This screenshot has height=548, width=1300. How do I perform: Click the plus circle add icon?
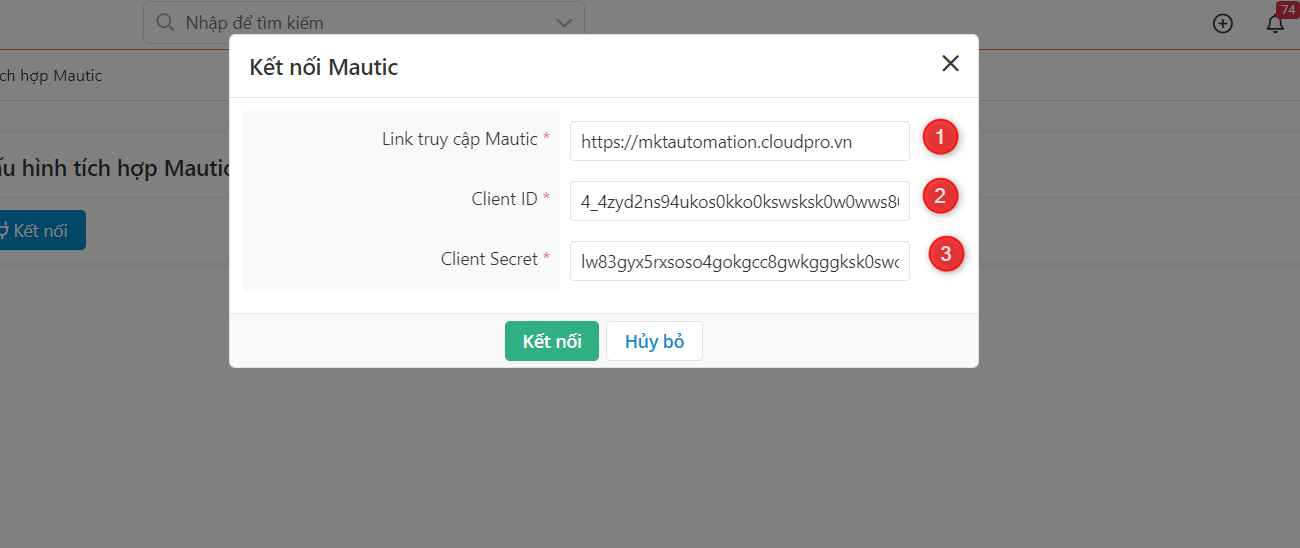[1222, 23]
